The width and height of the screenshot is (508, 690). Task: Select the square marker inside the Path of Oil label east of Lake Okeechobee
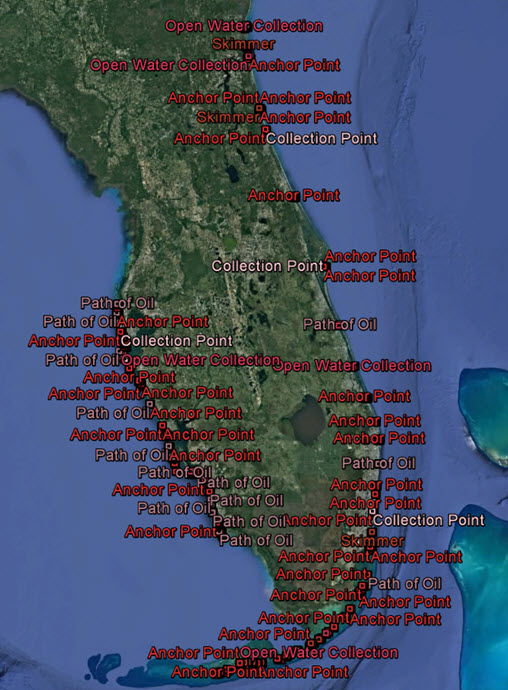pyautogui.click(x=377, y=463)
